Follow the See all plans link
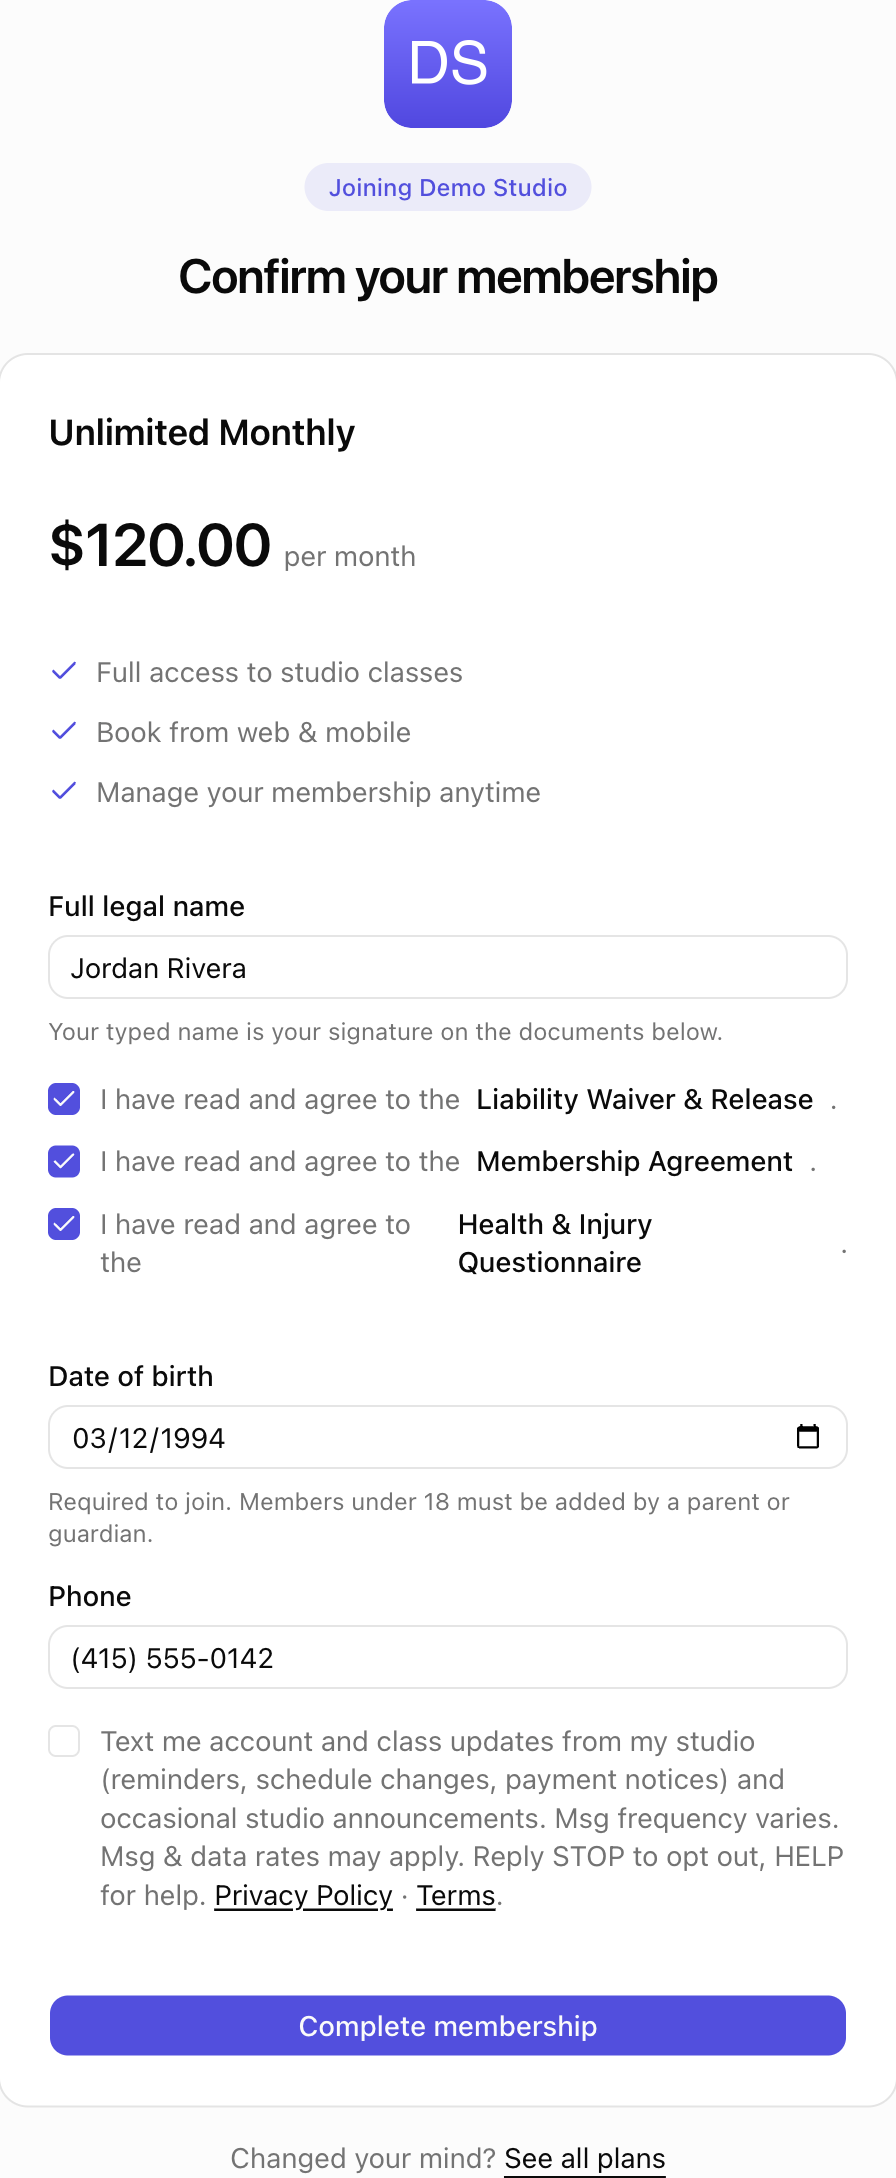The width and height of the screenshot is (896, 2178). [x=585, y=2158]
